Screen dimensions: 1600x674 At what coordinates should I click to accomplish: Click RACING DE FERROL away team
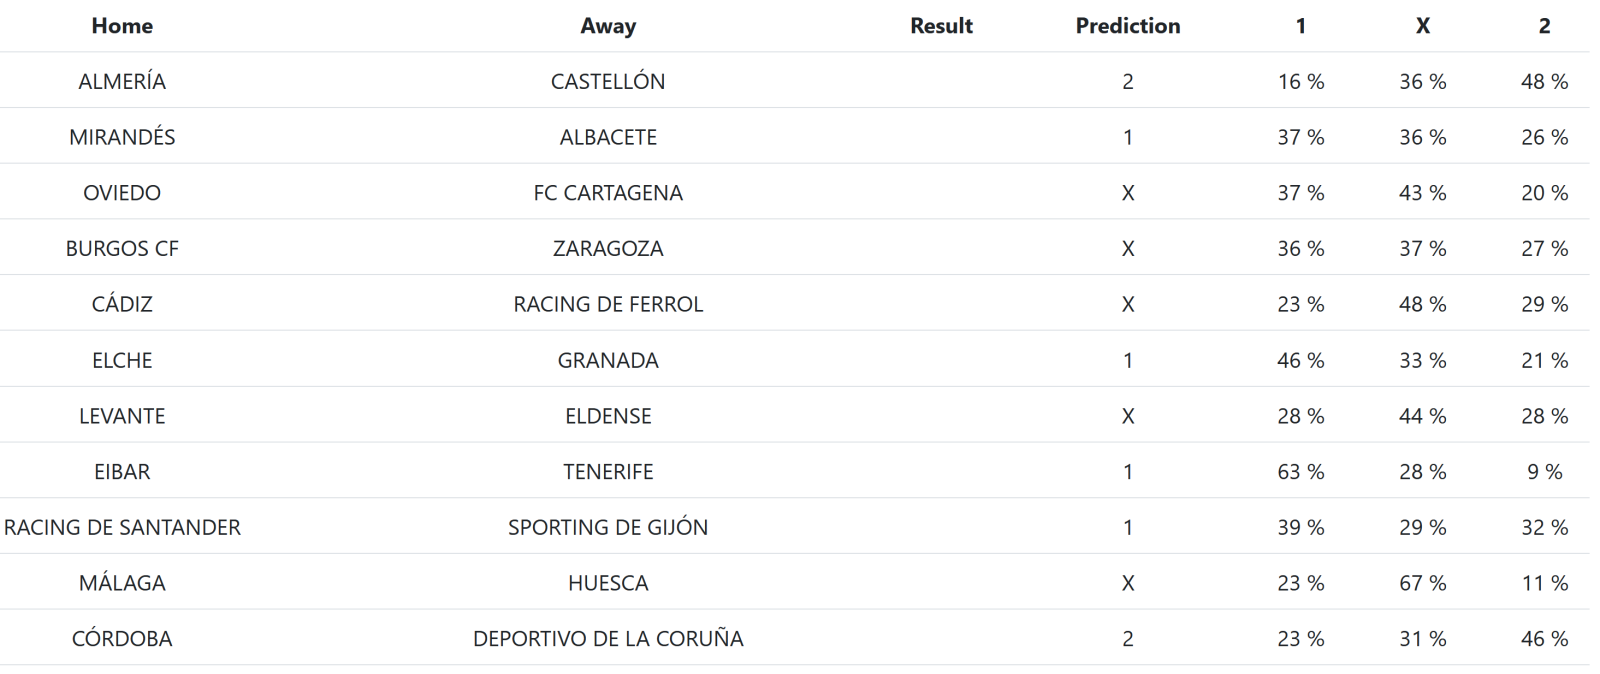tap(608, 304)
